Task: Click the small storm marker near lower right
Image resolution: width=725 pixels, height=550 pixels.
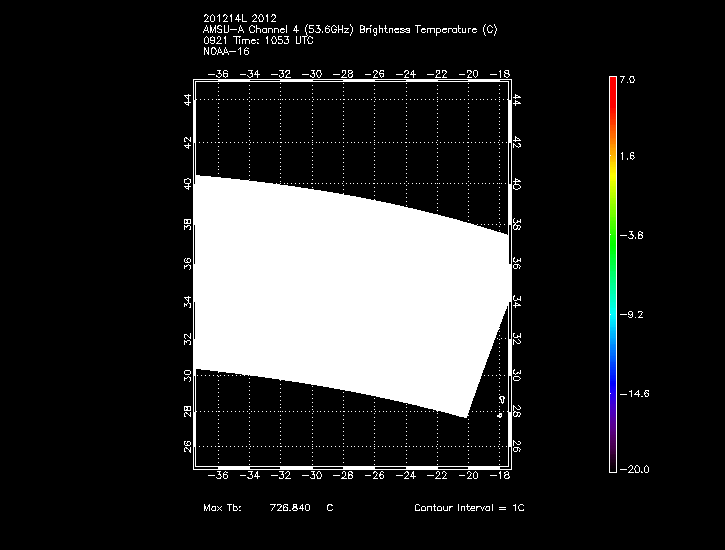Action: (500, 414)
